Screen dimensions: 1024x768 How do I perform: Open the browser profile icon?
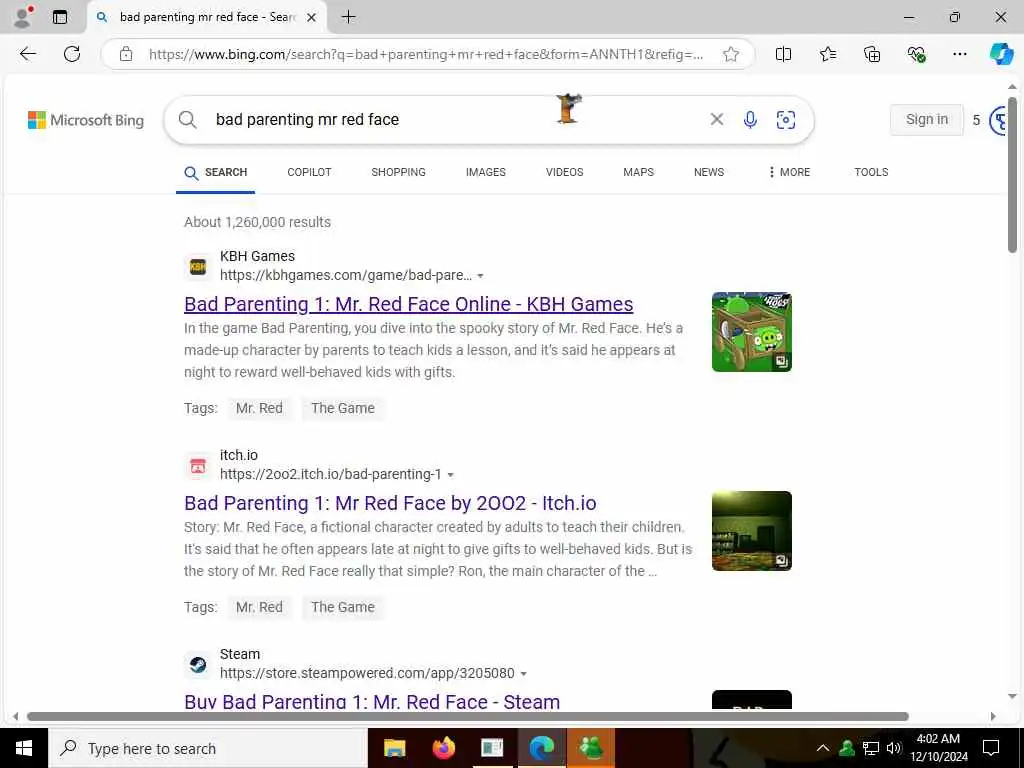tap(23, 17)
